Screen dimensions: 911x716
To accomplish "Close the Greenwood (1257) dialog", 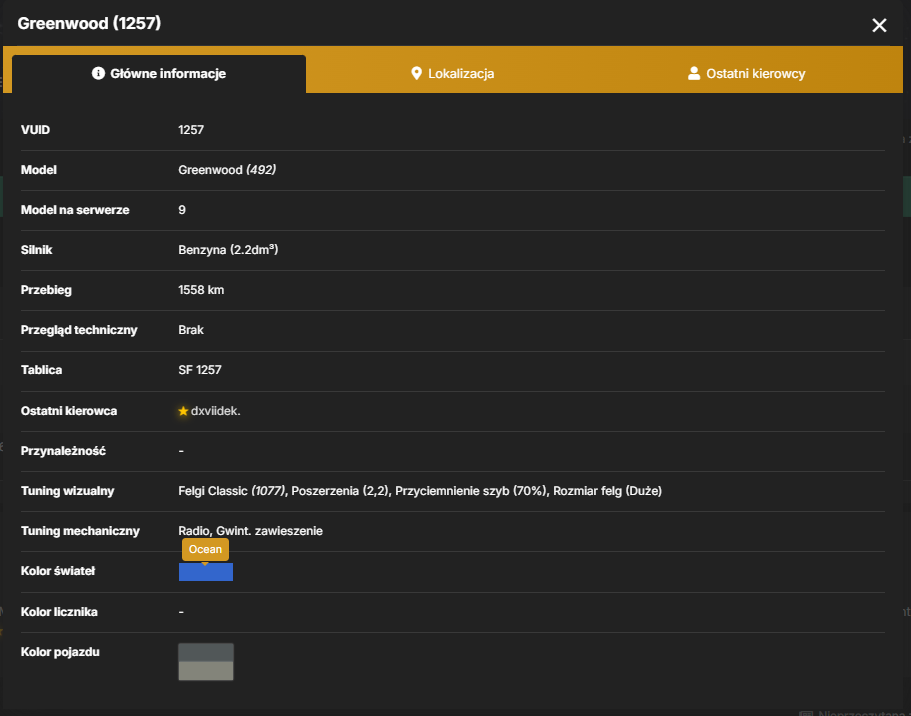I will click(x=879, y=25).
